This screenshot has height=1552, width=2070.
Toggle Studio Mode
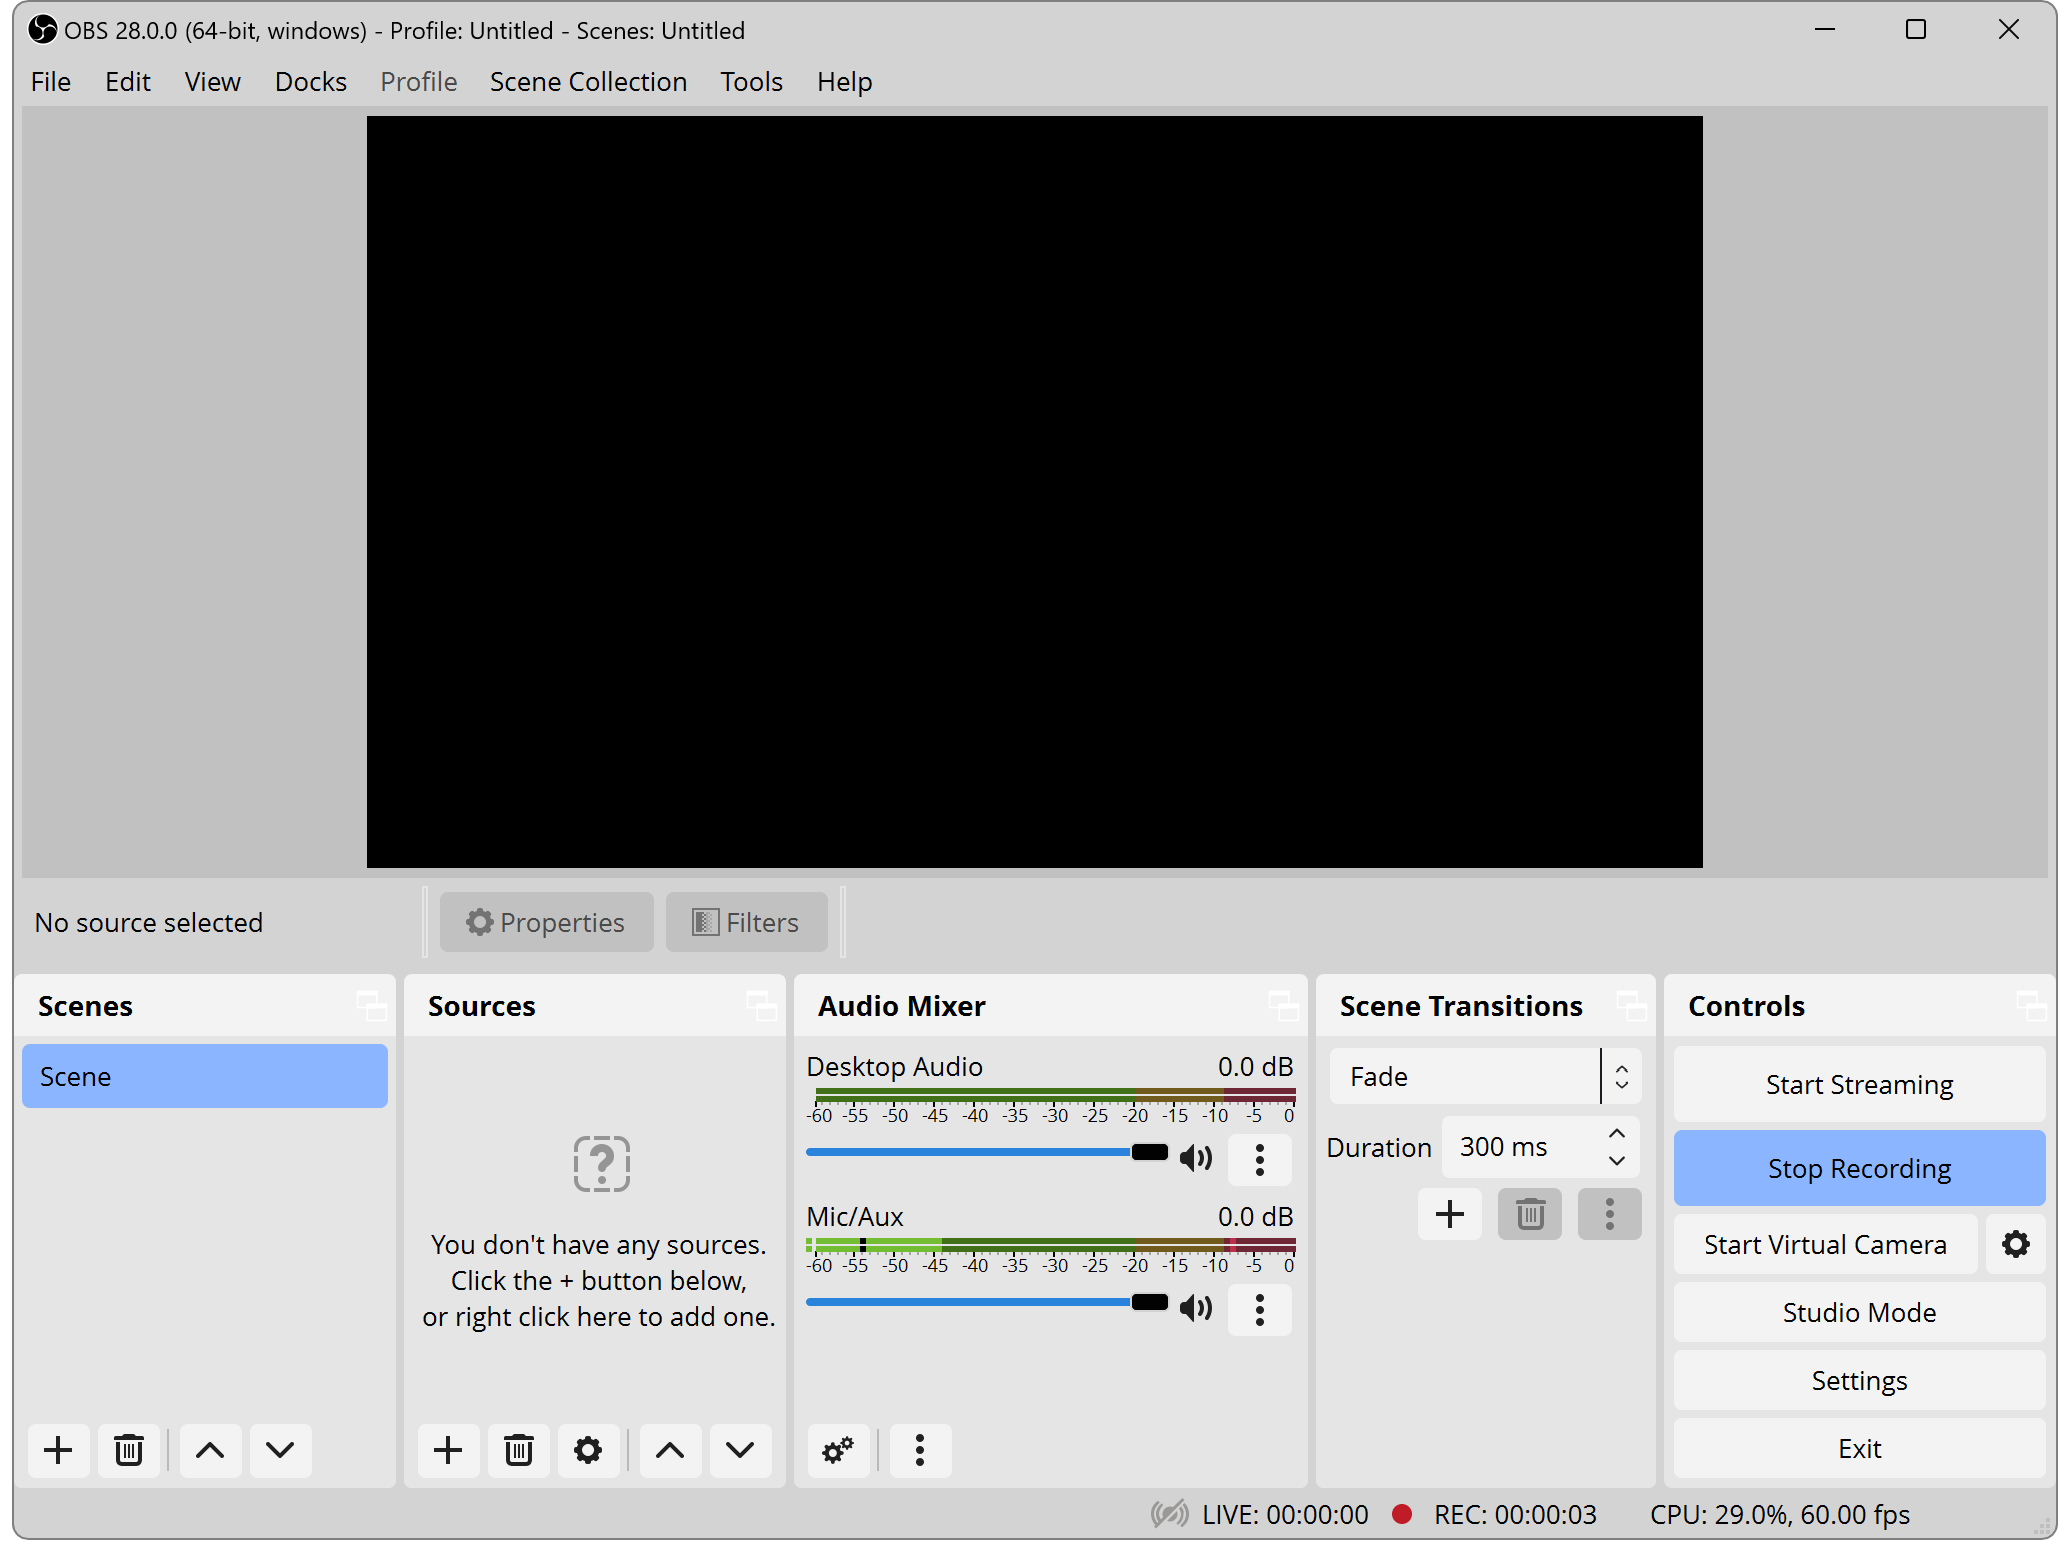[1858, 1311]
